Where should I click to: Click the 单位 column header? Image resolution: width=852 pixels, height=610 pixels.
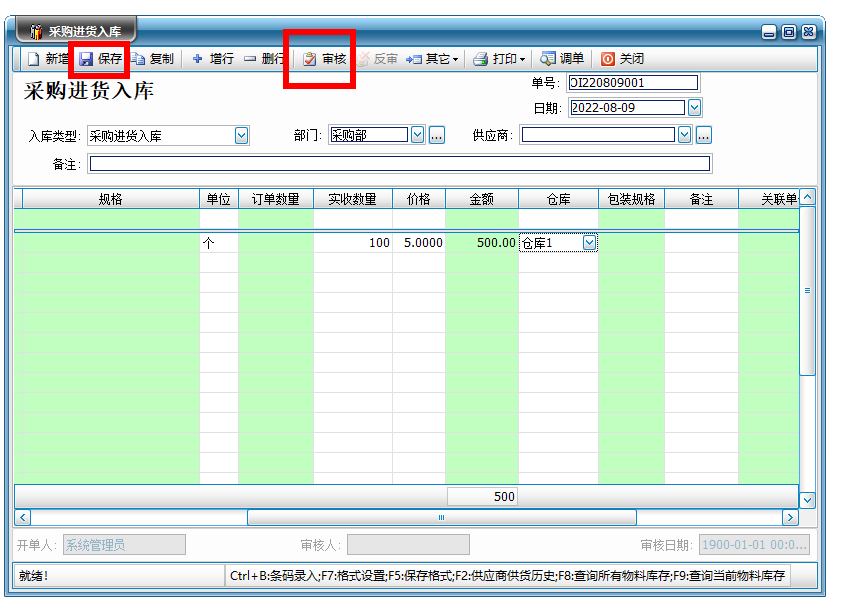point(218,199)
